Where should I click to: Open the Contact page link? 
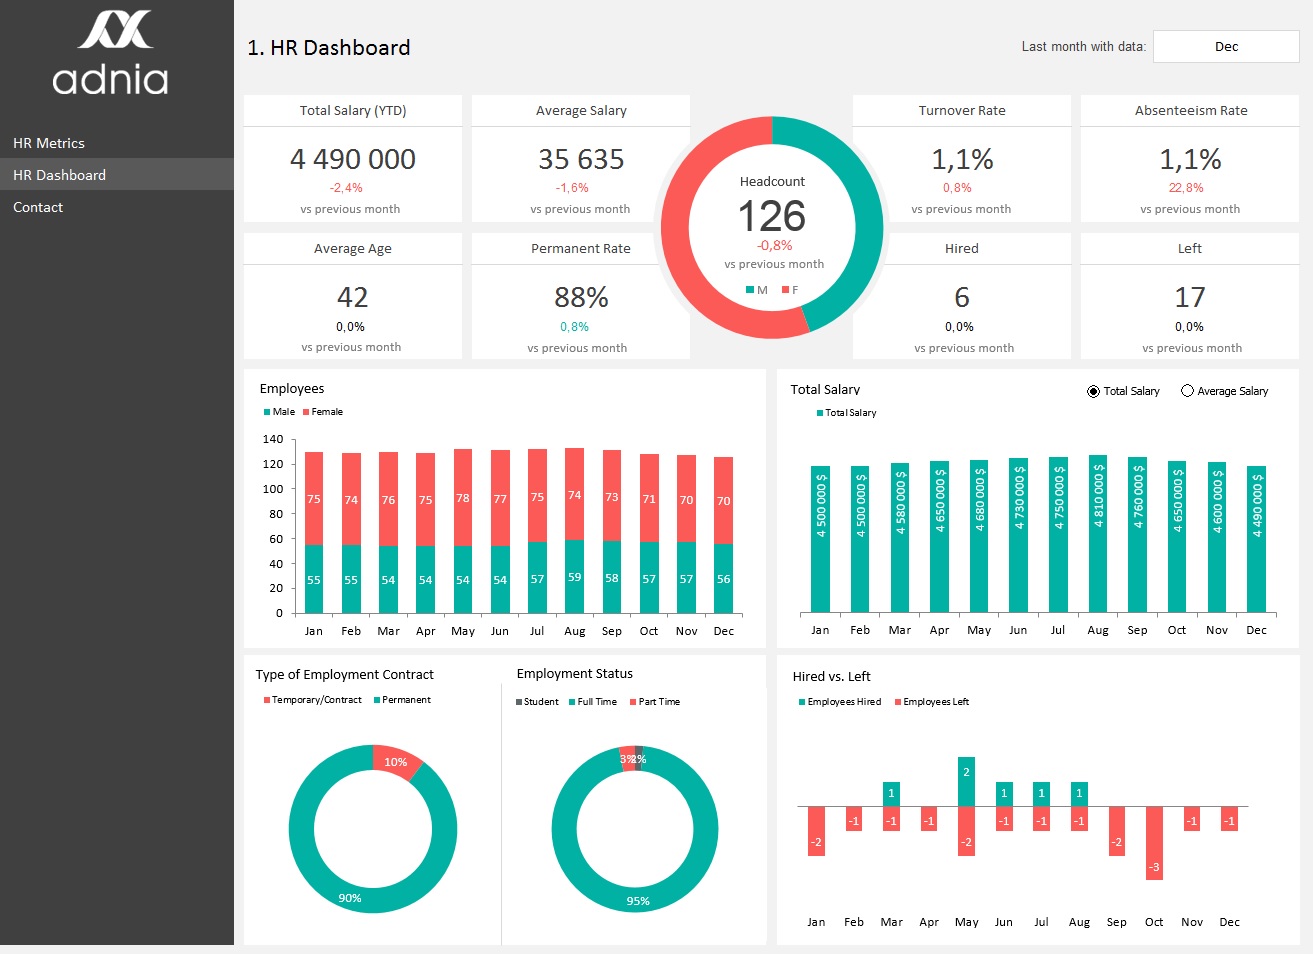pyautogui.click(x=38, y=207)
